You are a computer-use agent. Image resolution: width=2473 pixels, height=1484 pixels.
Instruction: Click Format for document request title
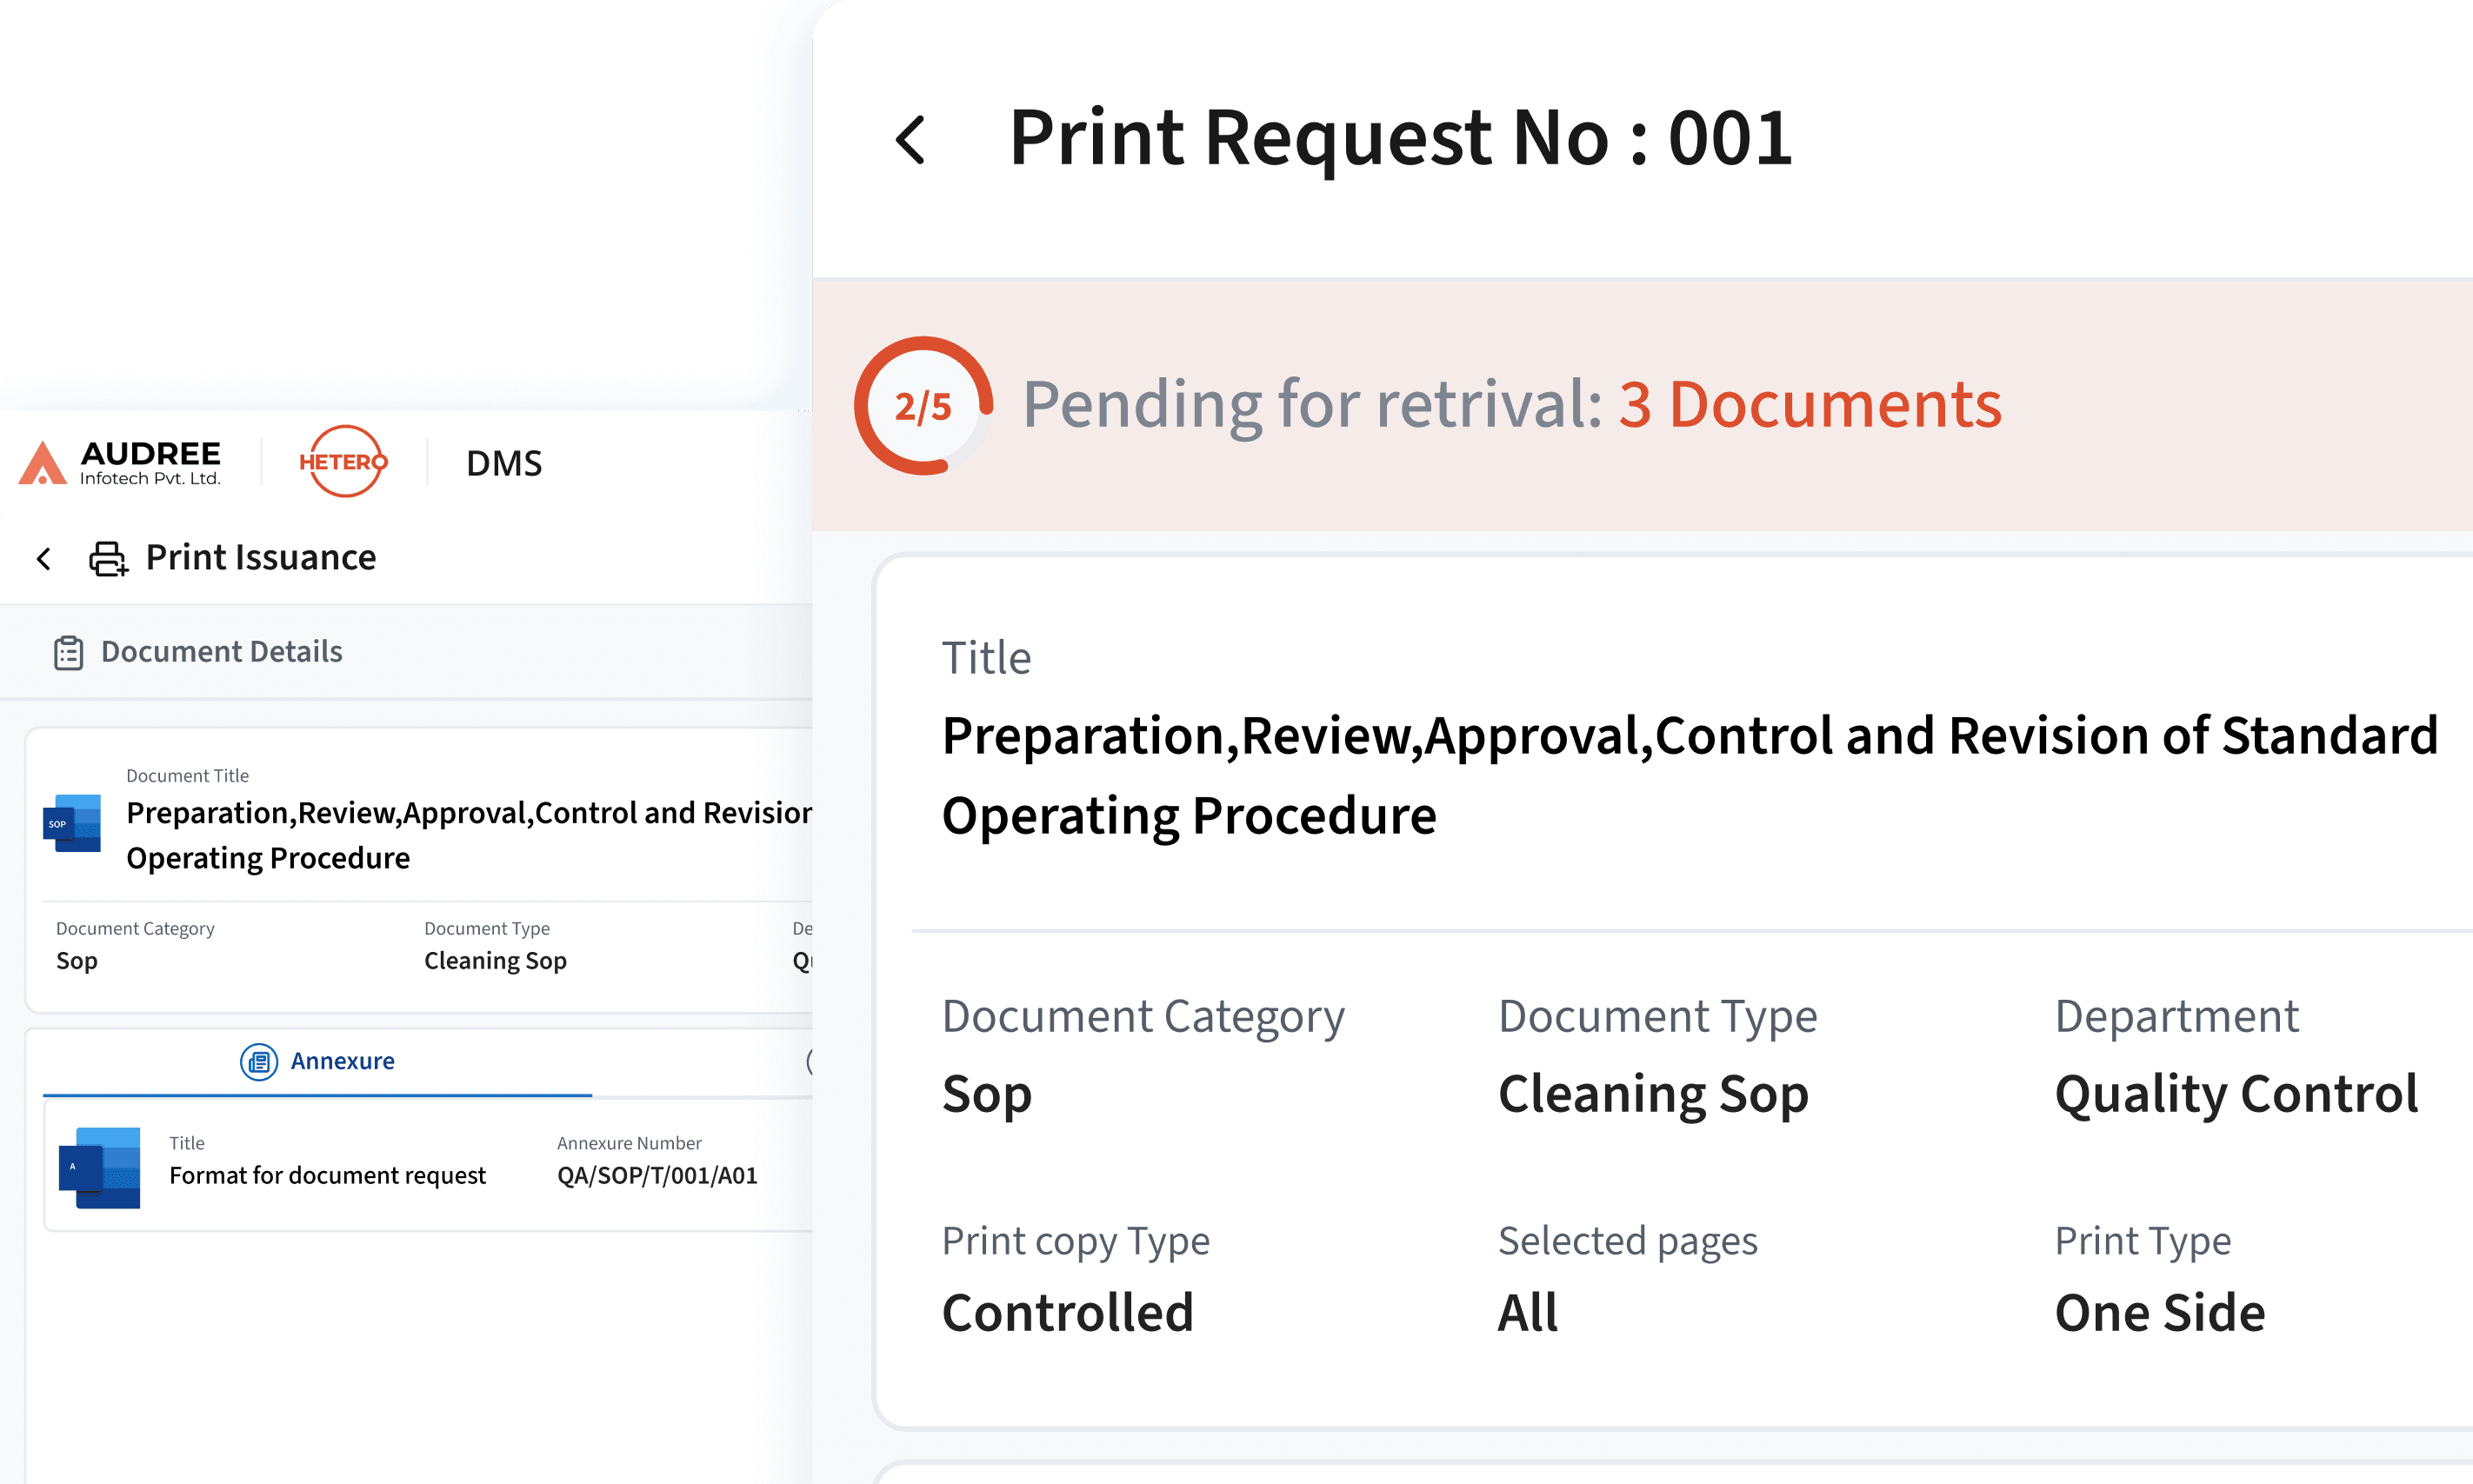pyautogui.click(x=327, y=1175)
